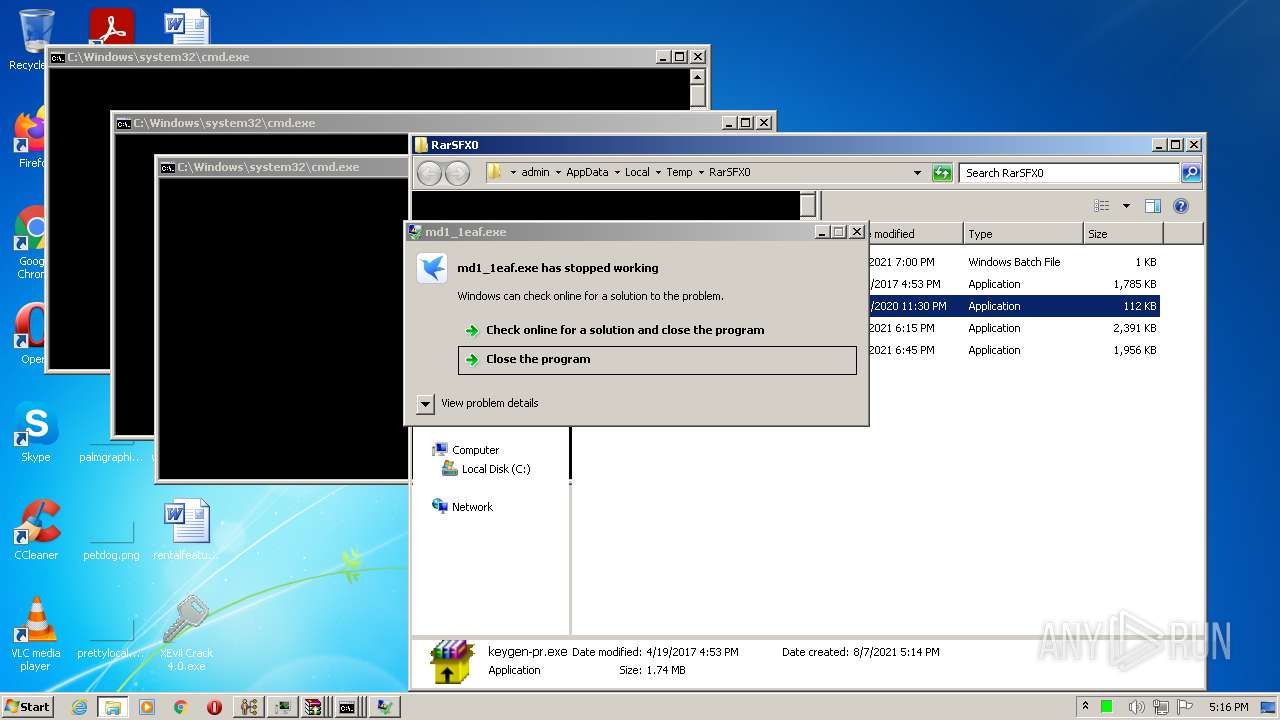Open dropdown arrow after Temp in breadcrumb
The height and width of the screenshot is (720, 1280).
pyautogui.click(x=701, y=173)
